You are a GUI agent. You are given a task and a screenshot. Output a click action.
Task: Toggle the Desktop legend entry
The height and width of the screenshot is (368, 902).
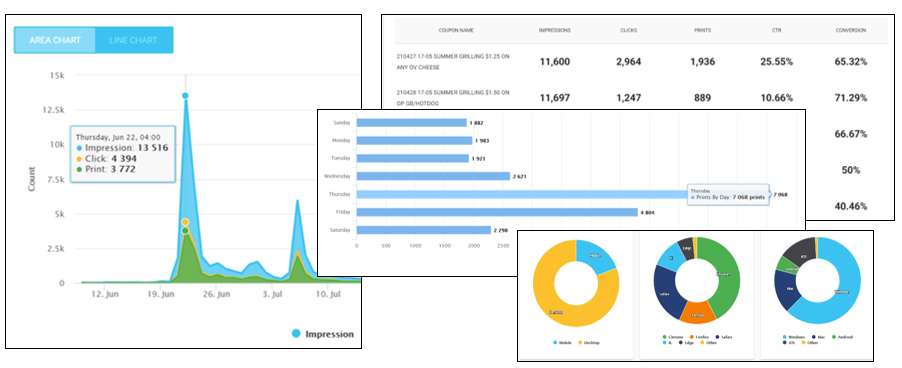pos(589,343)
